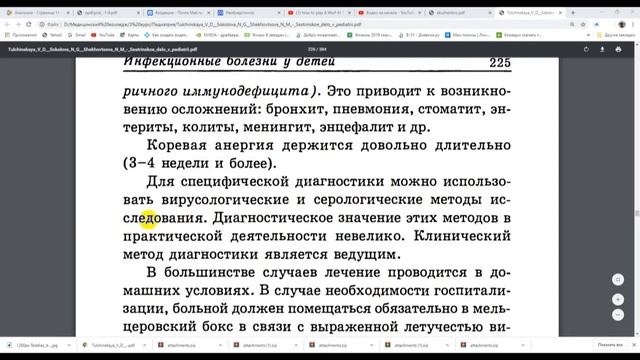Click the Показать все downloads button
This screenshot has width=640, height=360.
pyautogui.click(x=610, y=345)
